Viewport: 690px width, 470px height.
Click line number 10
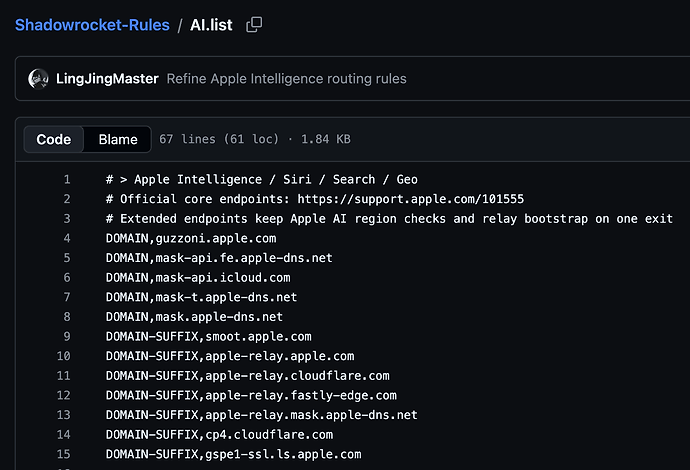tap(63, 356)
